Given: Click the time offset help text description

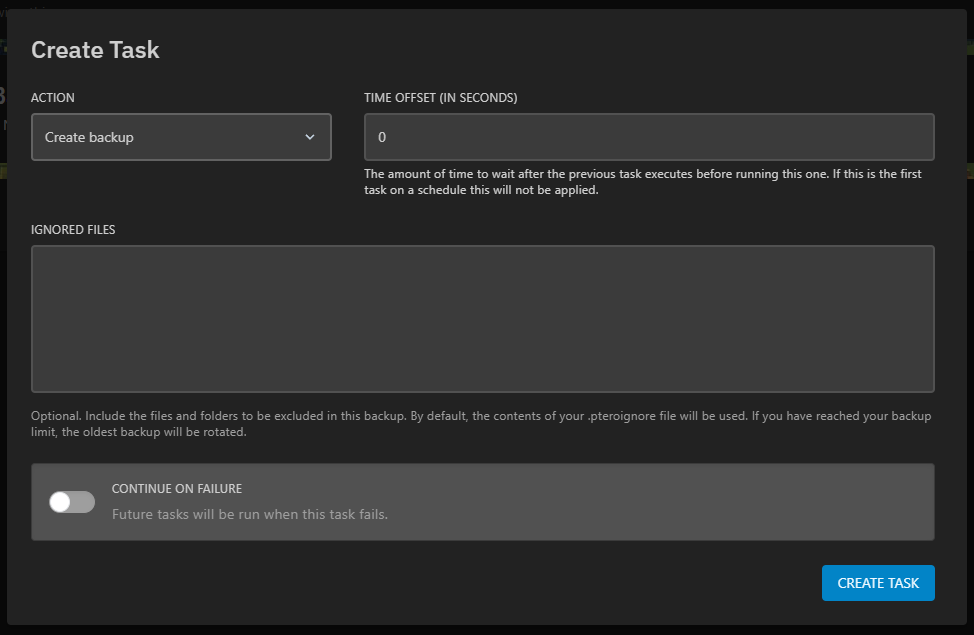Looking at the screenshot, I should pyautogui.click(x=642, y=182).
